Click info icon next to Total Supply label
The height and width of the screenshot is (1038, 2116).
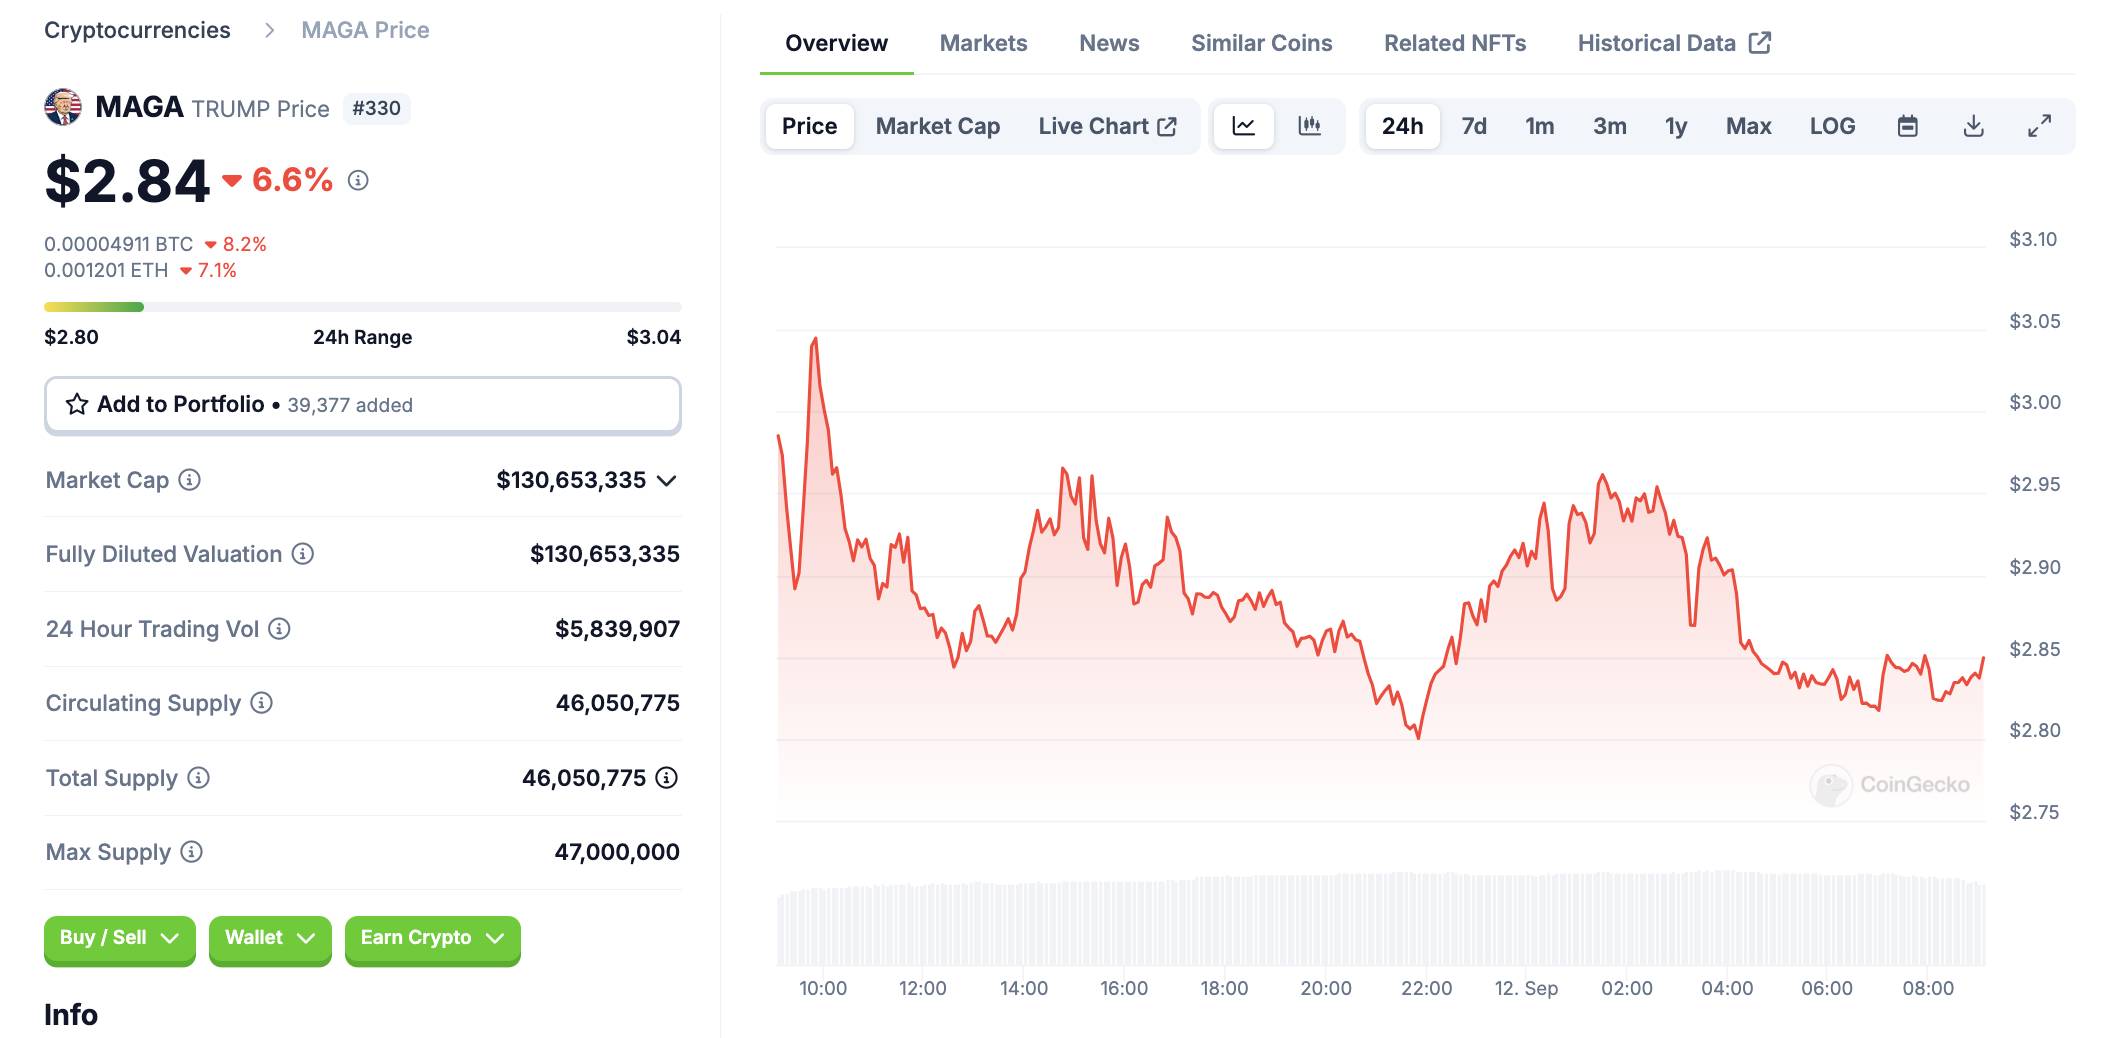(199, 778)
